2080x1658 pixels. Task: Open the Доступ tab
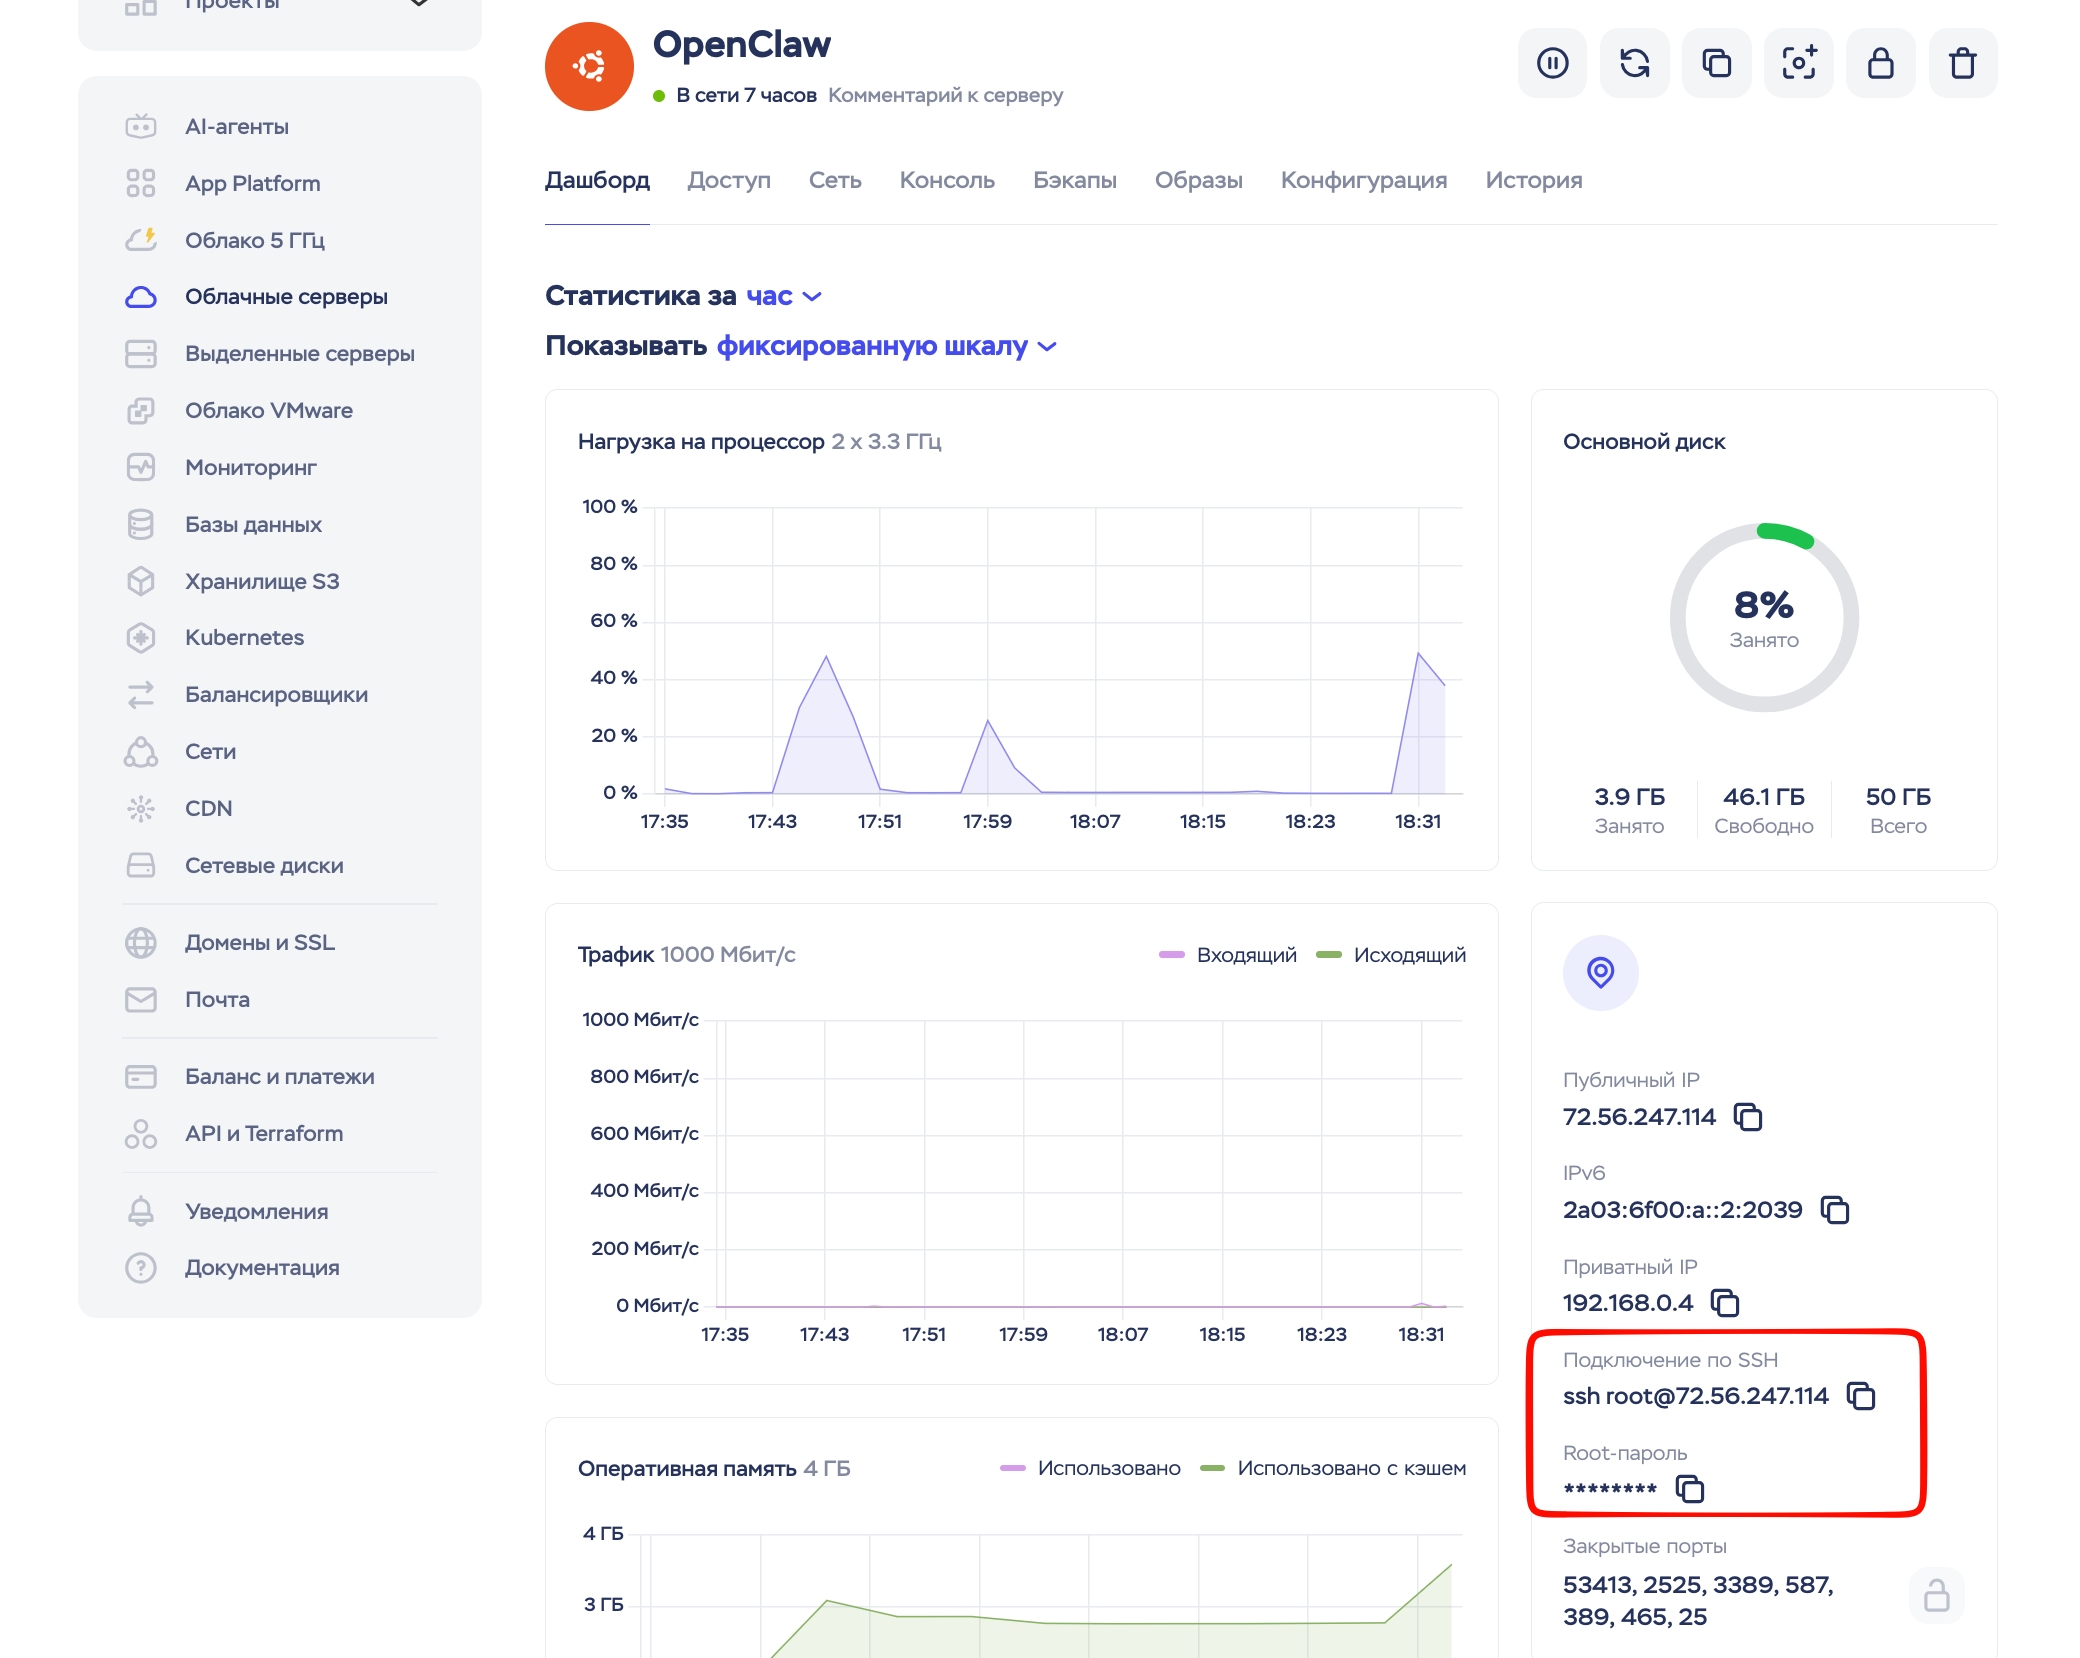pyautogui.click(x=729, y=181)
